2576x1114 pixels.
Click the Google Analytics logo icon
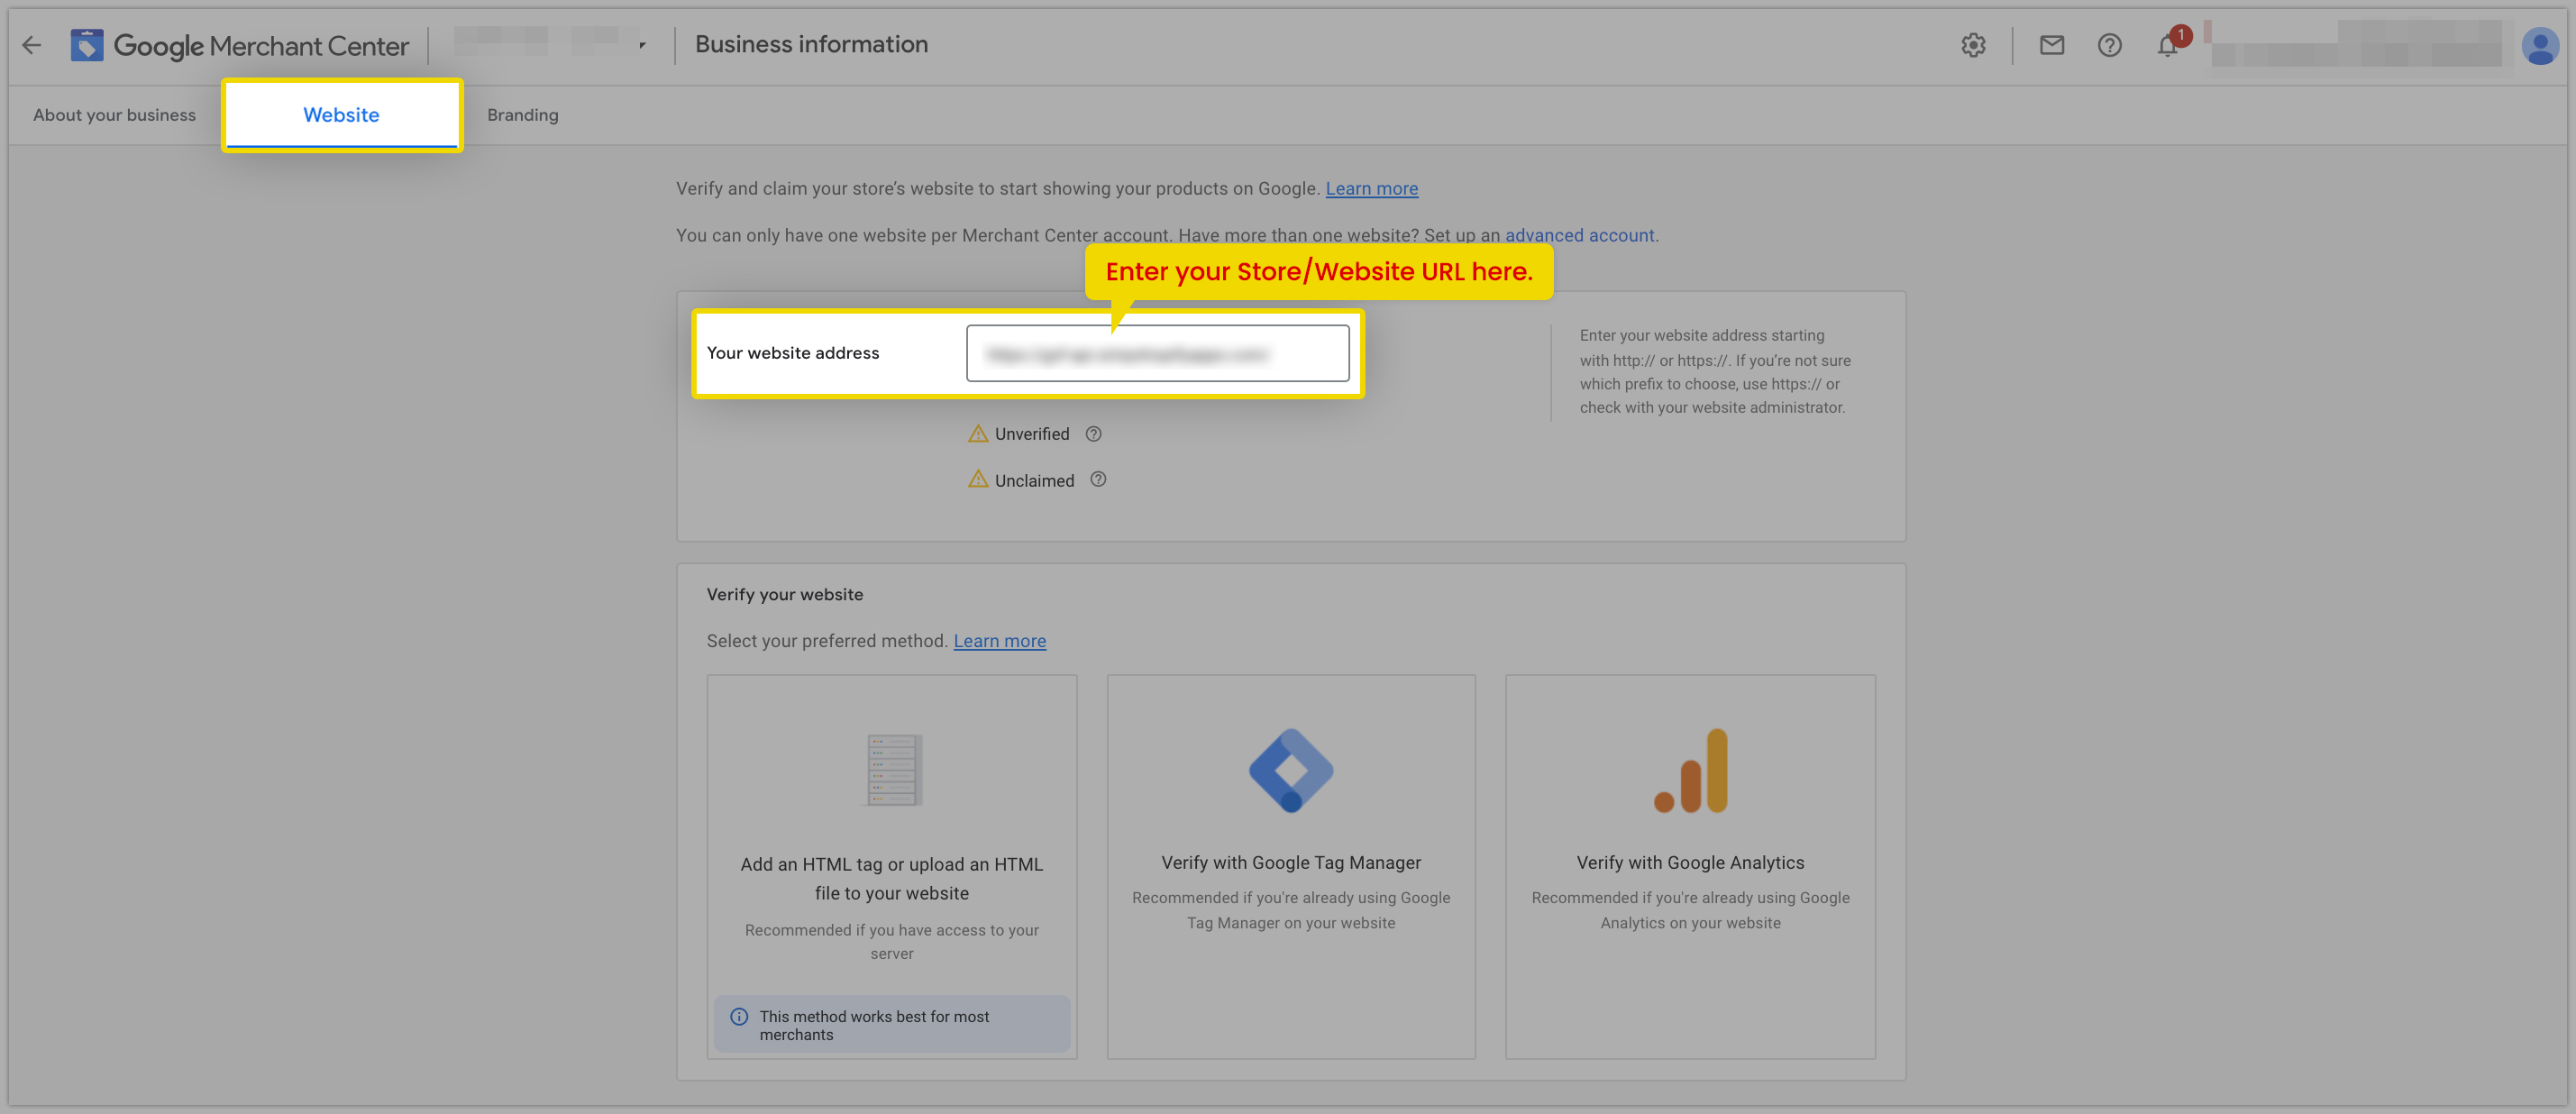pos(1690,770)
